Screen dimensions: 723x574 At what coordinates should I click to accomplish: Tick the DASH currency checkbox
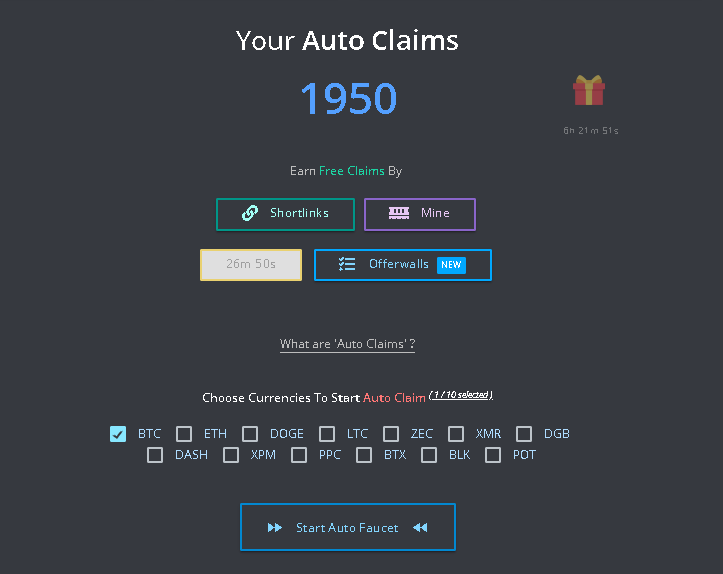tap(155, 455)
